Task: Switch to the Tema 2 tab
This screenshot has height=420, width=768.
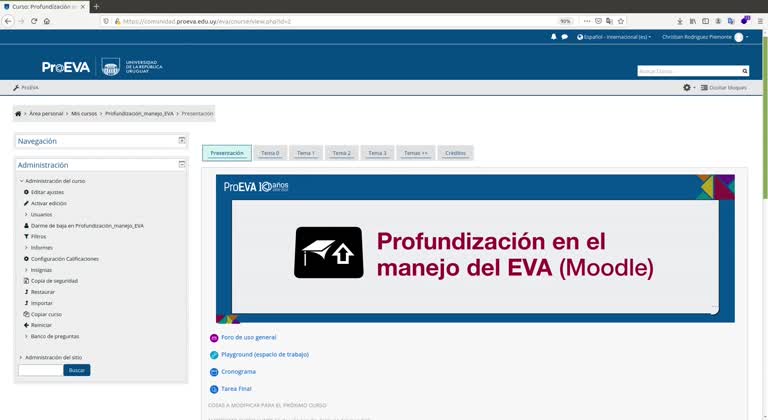Action: [x=341, y=153]
